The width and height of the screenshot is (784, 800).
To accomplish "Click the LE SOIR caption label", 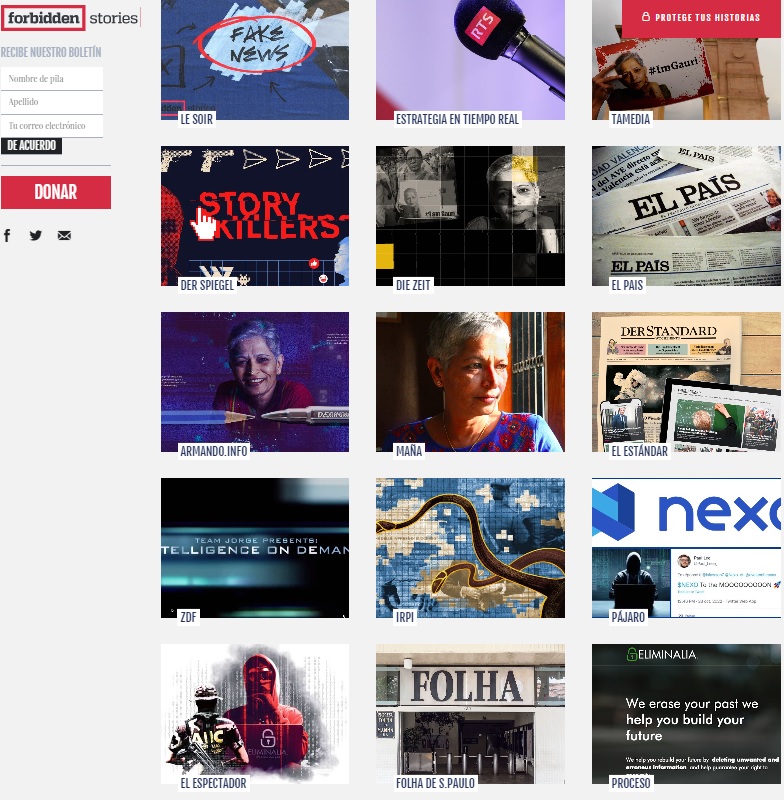I will [196, 119].
